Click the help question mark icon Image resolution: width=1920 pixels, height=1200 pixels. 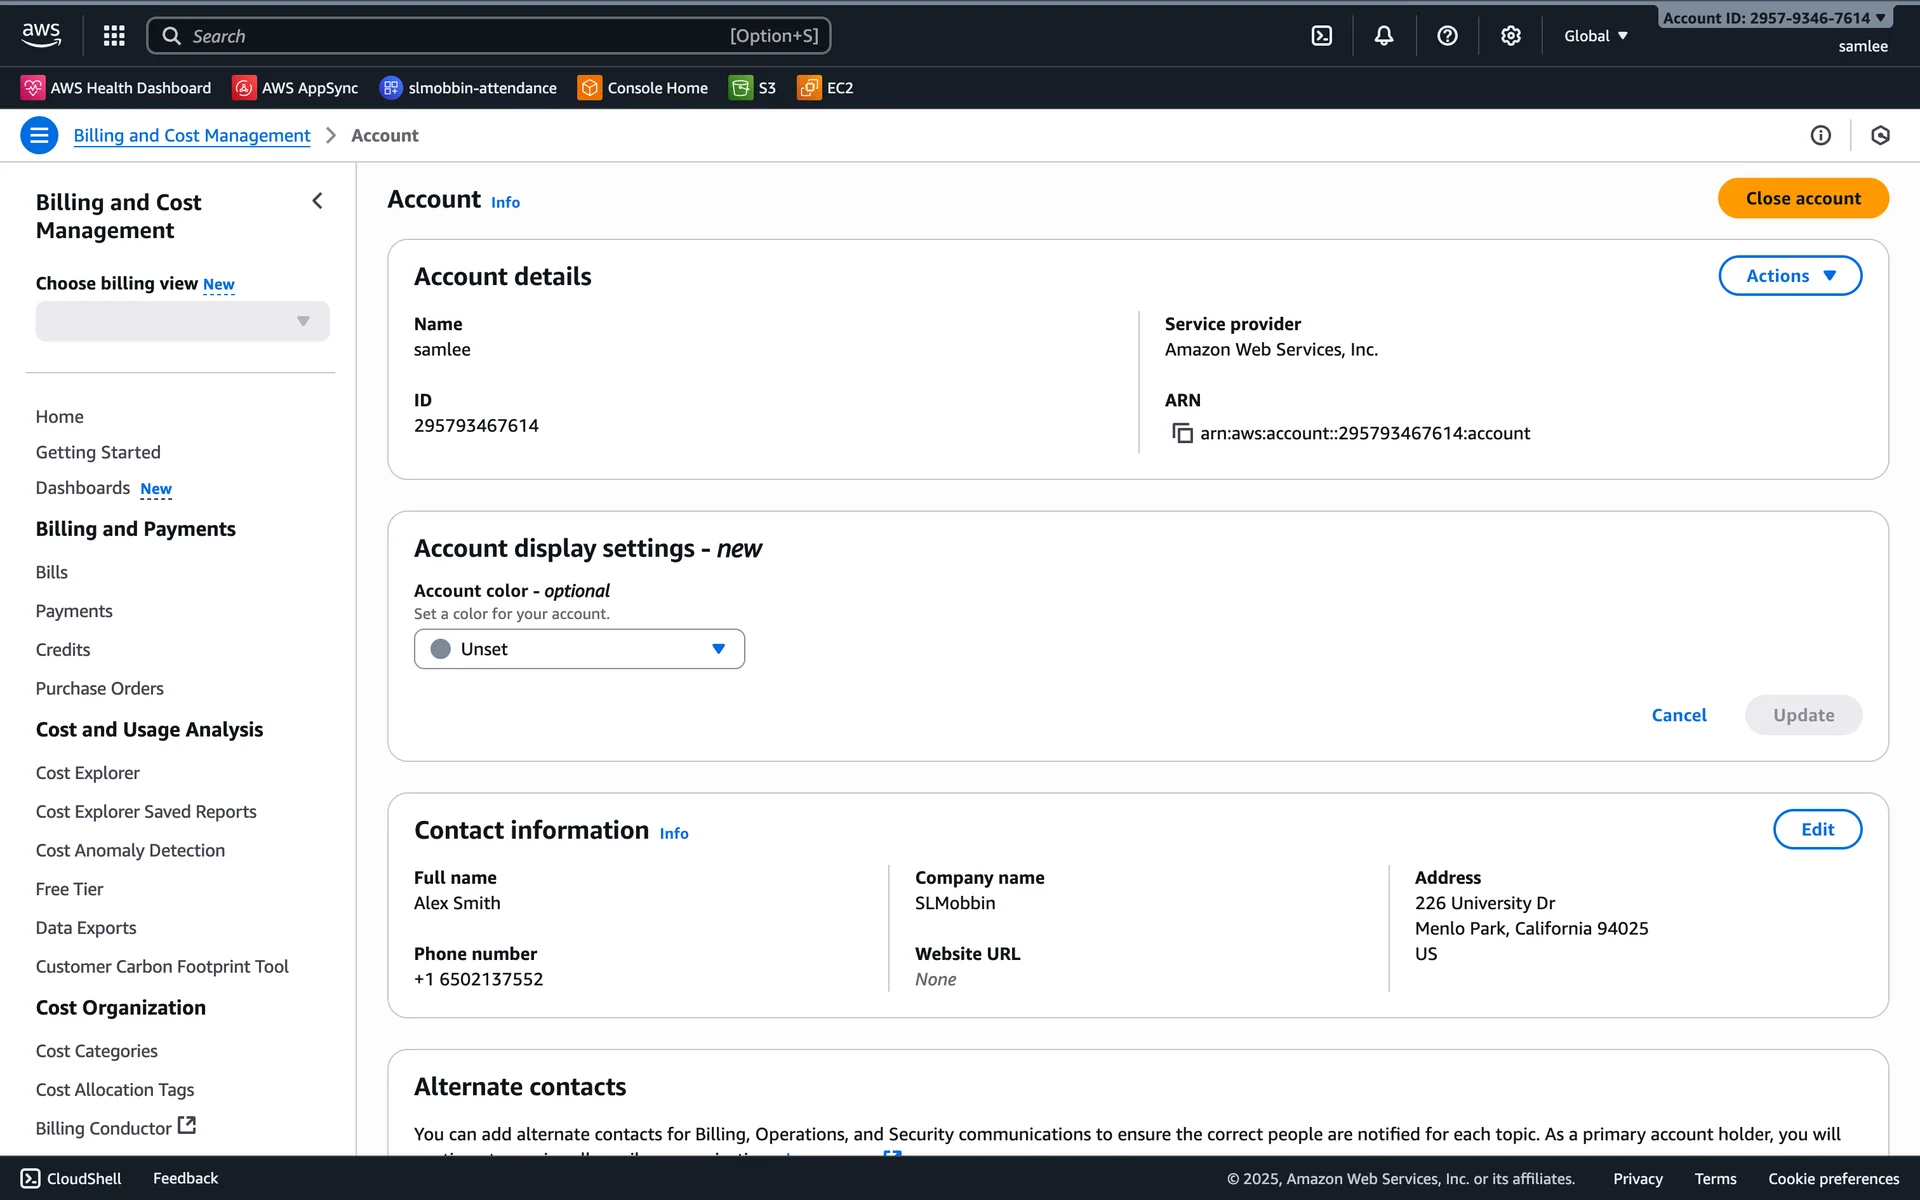(1446, 36)
